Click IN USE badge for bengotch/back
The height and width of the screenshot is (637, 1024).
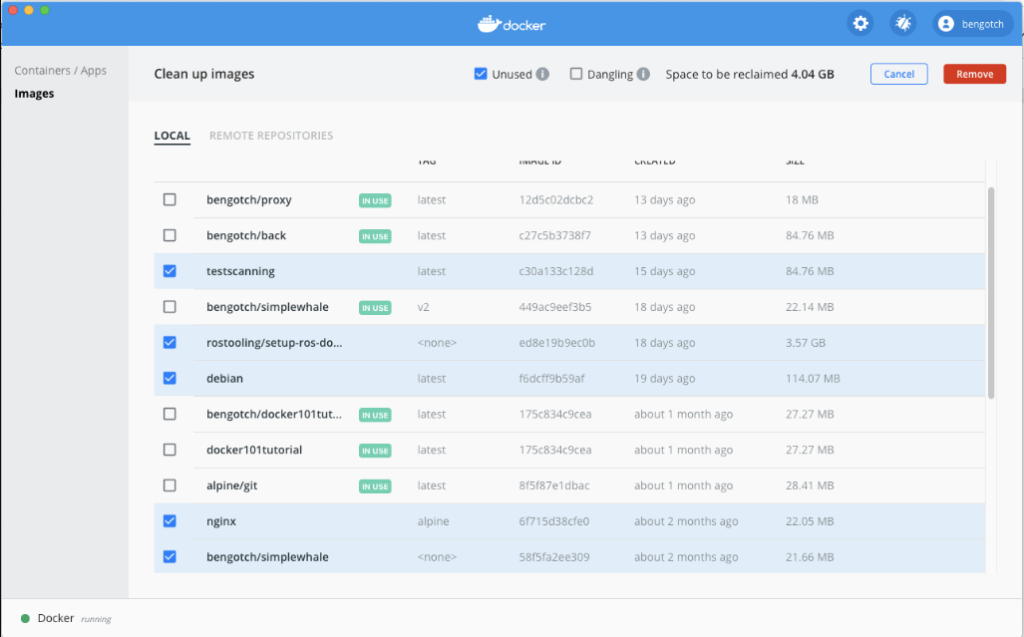coord(375,237)
